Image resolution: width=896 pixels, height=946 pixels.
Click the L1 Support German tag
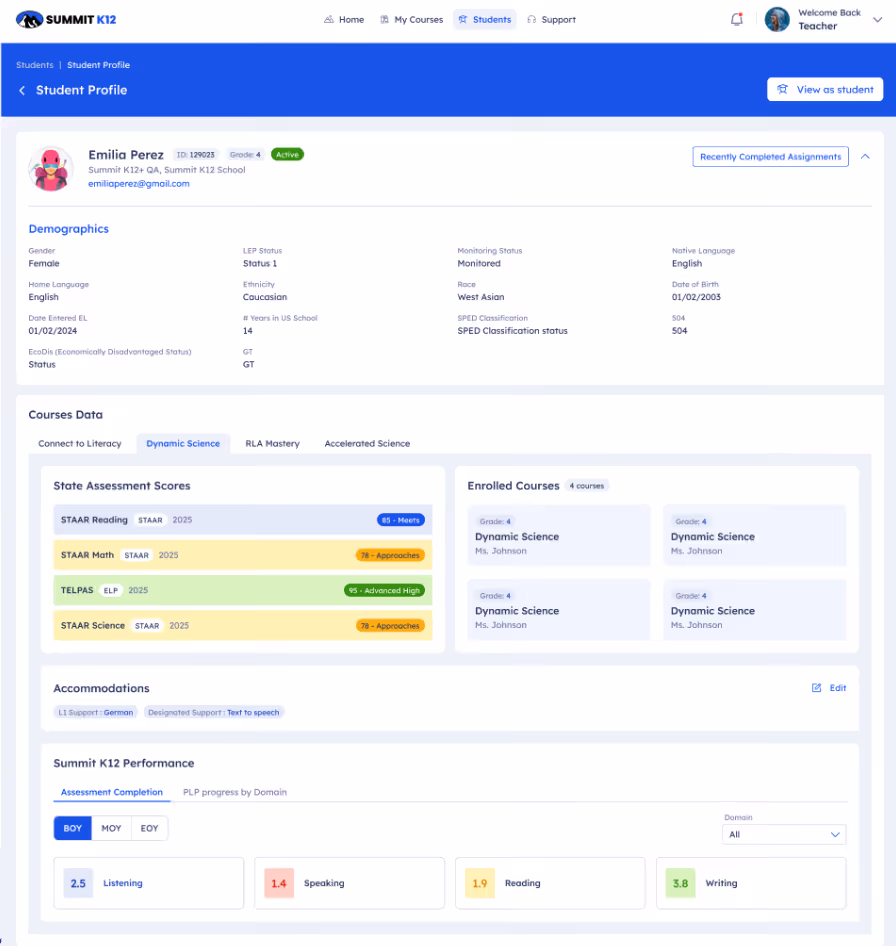(96, 713)
